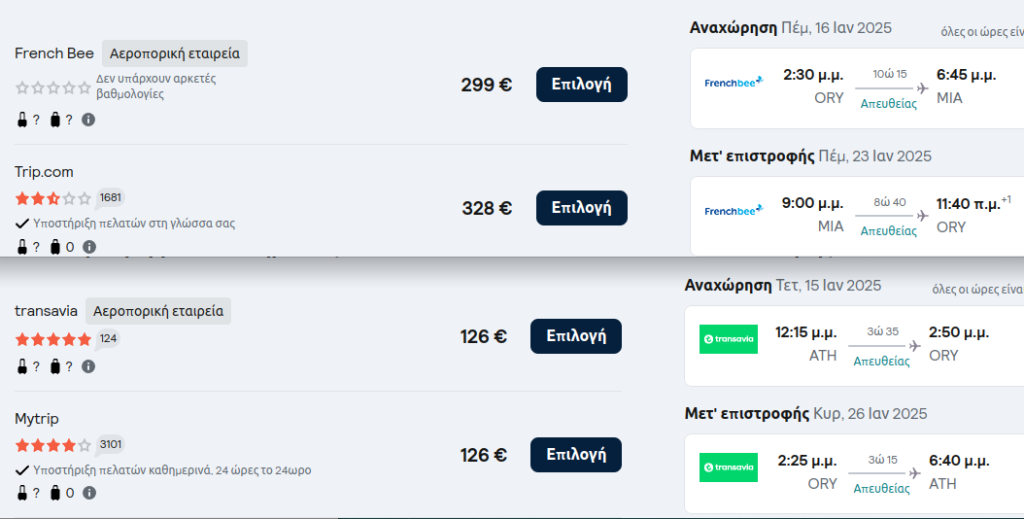Click the transavia logo on ATH–ORY flight

pos(728,339)
